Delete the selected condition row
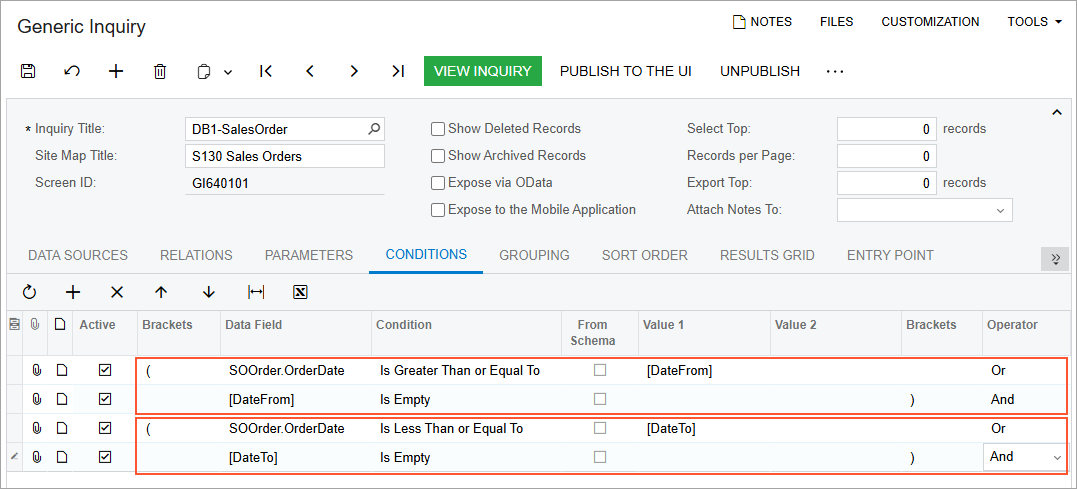Viewport: 1077px width, 489px height. [x=117, y=292]
